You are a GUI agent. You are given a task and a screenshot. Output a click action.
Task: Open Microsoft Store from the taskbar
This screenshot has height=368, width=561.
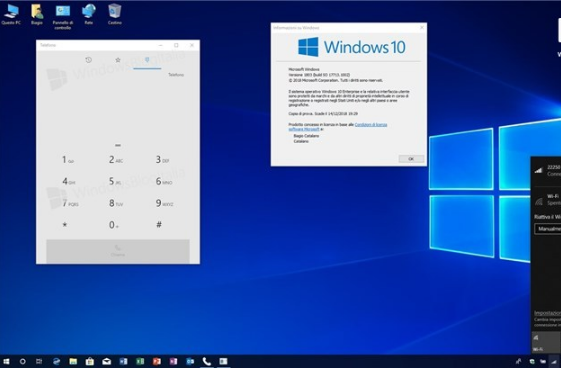point(90,362)
